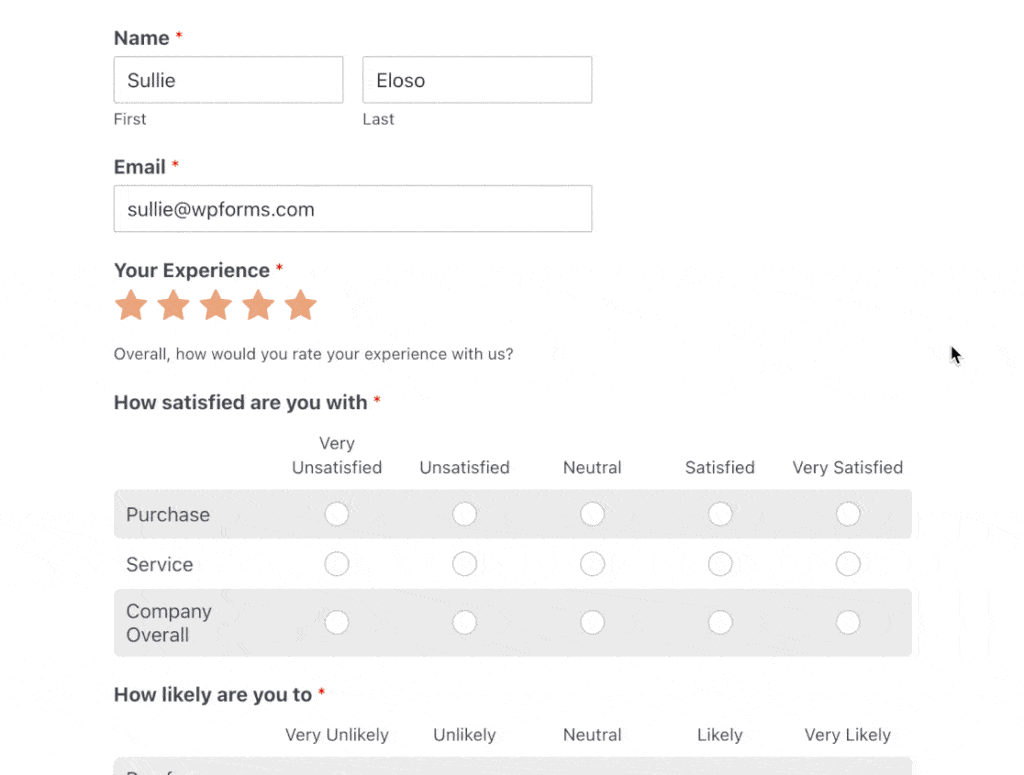Choose Neutral for Service row
Viewport: 1024px width, 775px height.
click(x=592, y=564)
